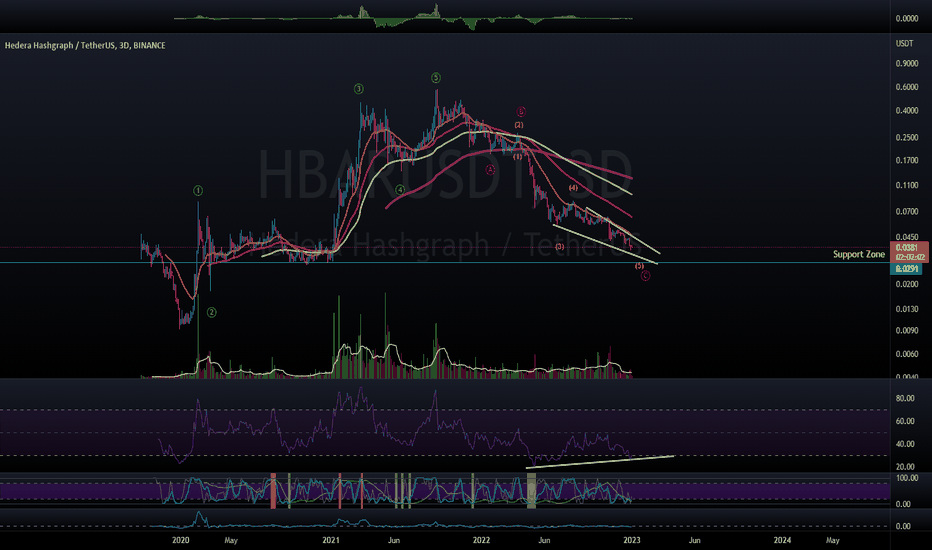The image size is (932, 550).
Task: Click the 0.0060 price axis label
Action: click(x=907, y=354)
